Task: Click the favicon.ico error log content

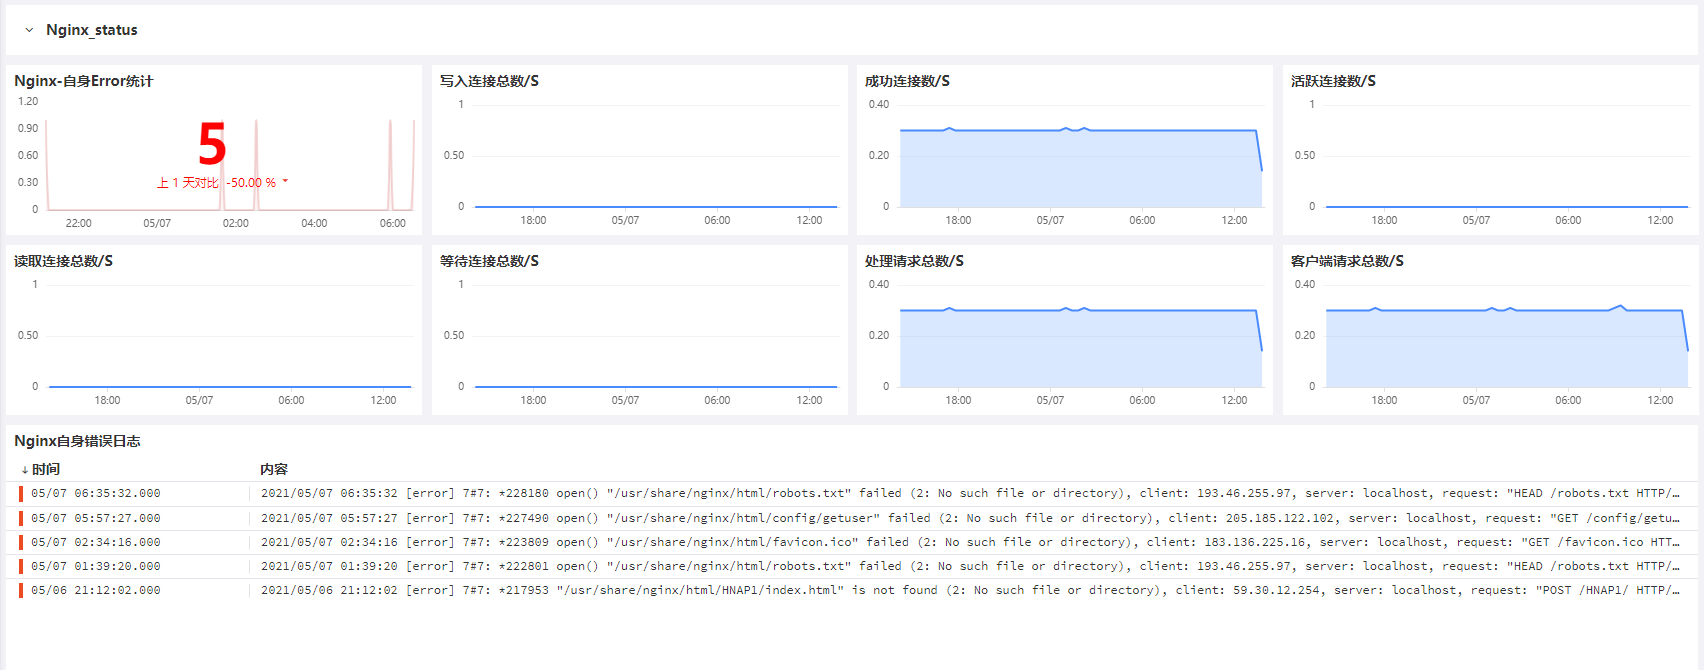Action: pyautogui.click(x=970, y=542)
